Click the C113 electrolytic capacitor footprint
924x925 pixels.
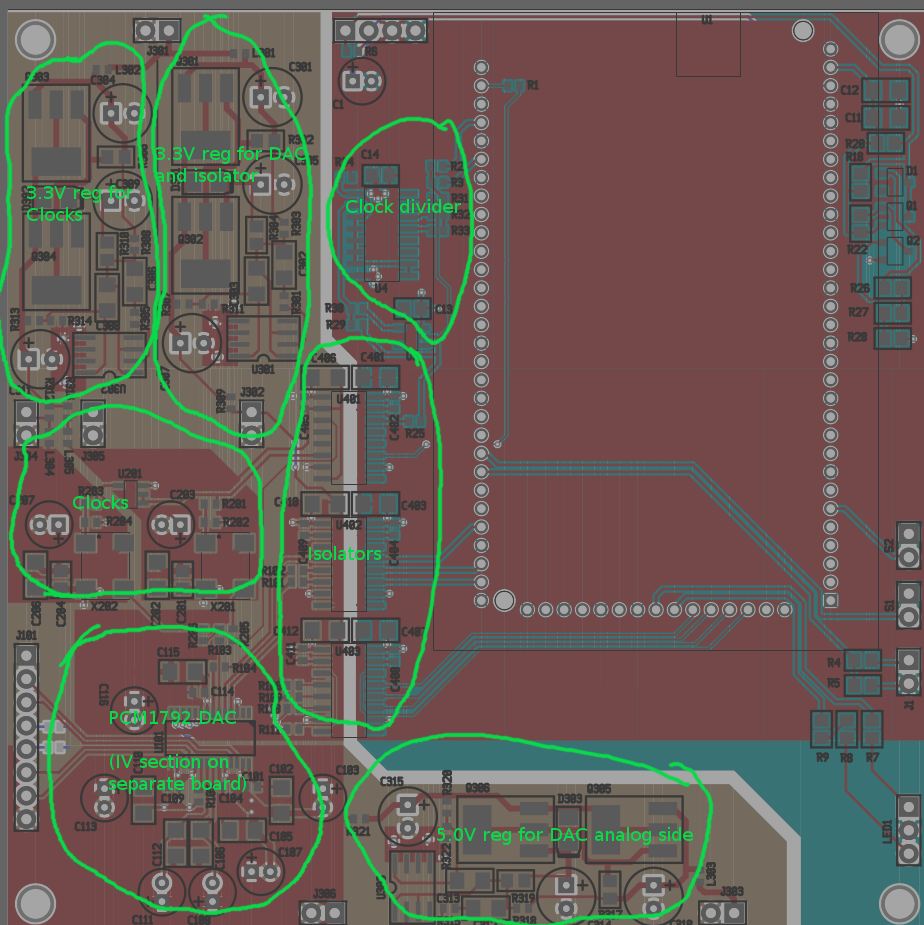pyautogui.click(x=104, y=798)
